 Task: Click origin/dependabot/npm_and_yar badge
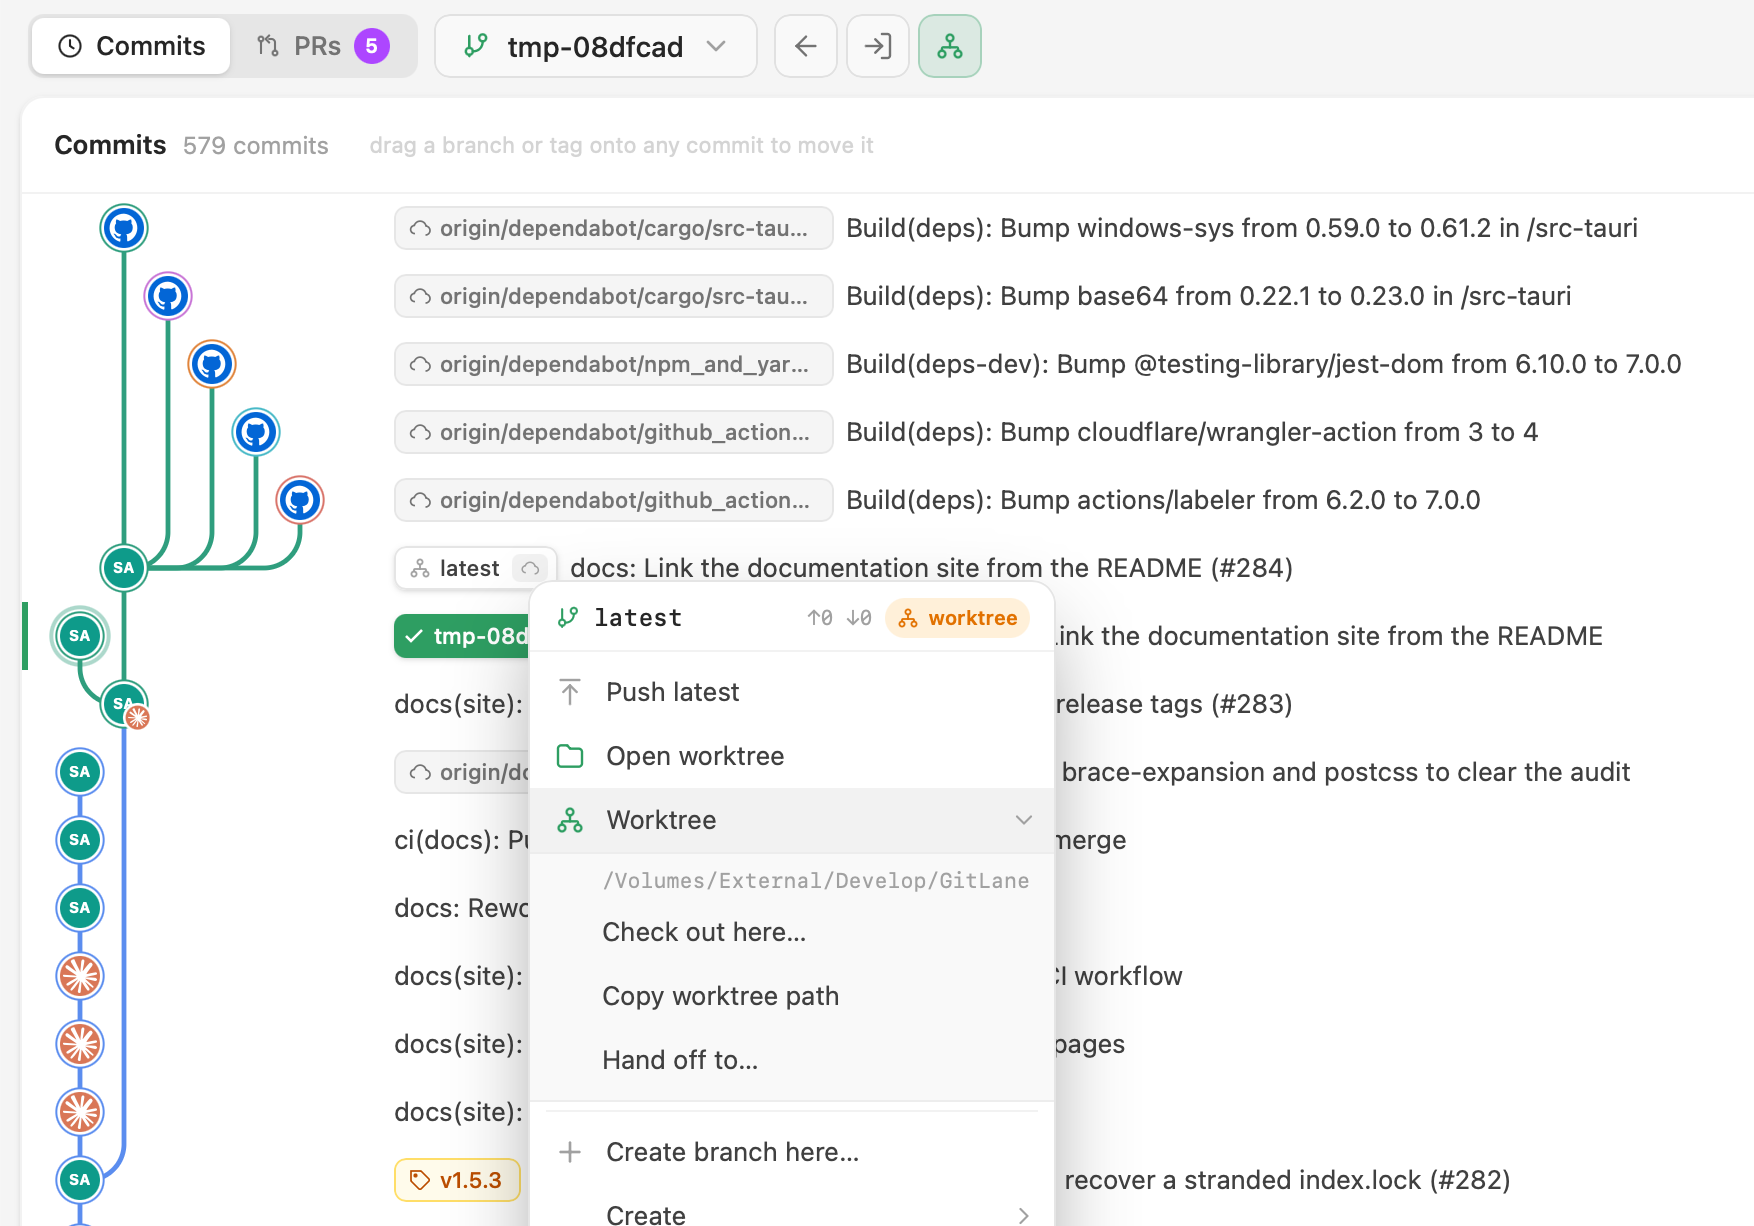[614, 364]
